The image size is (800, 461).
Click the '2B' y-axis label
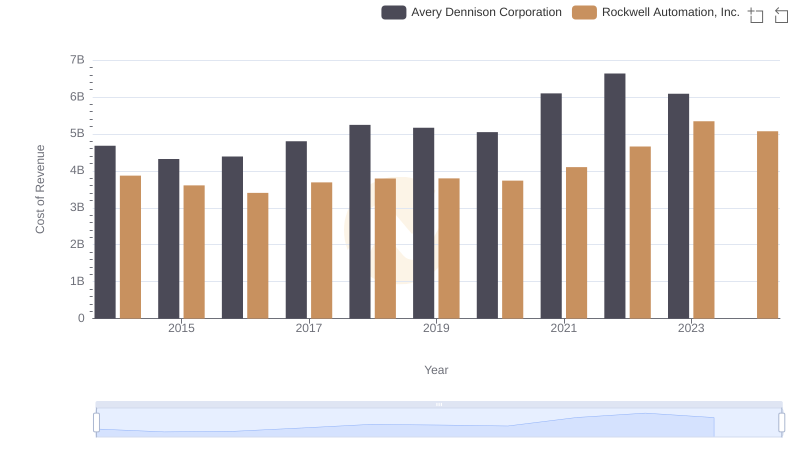77,244
